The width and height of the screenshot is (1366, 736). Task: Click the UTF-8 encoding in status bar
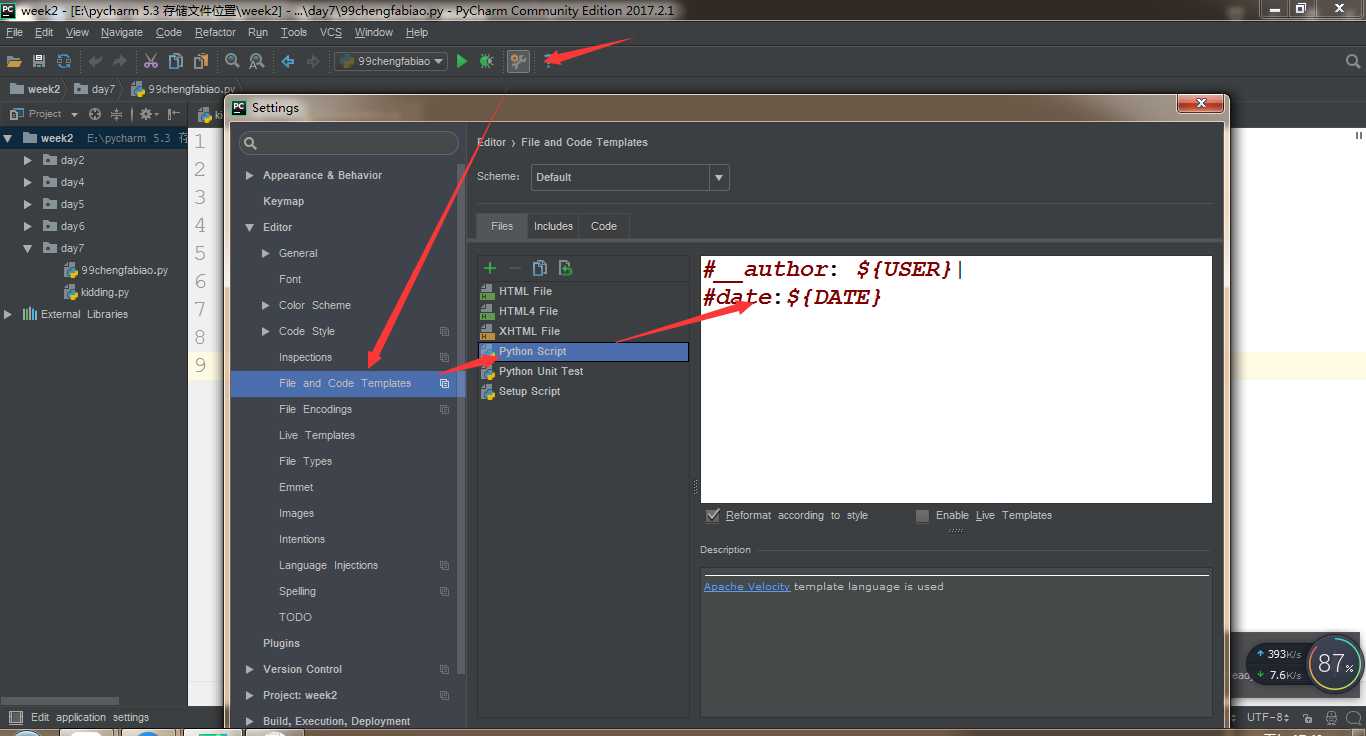(1270, 718)
